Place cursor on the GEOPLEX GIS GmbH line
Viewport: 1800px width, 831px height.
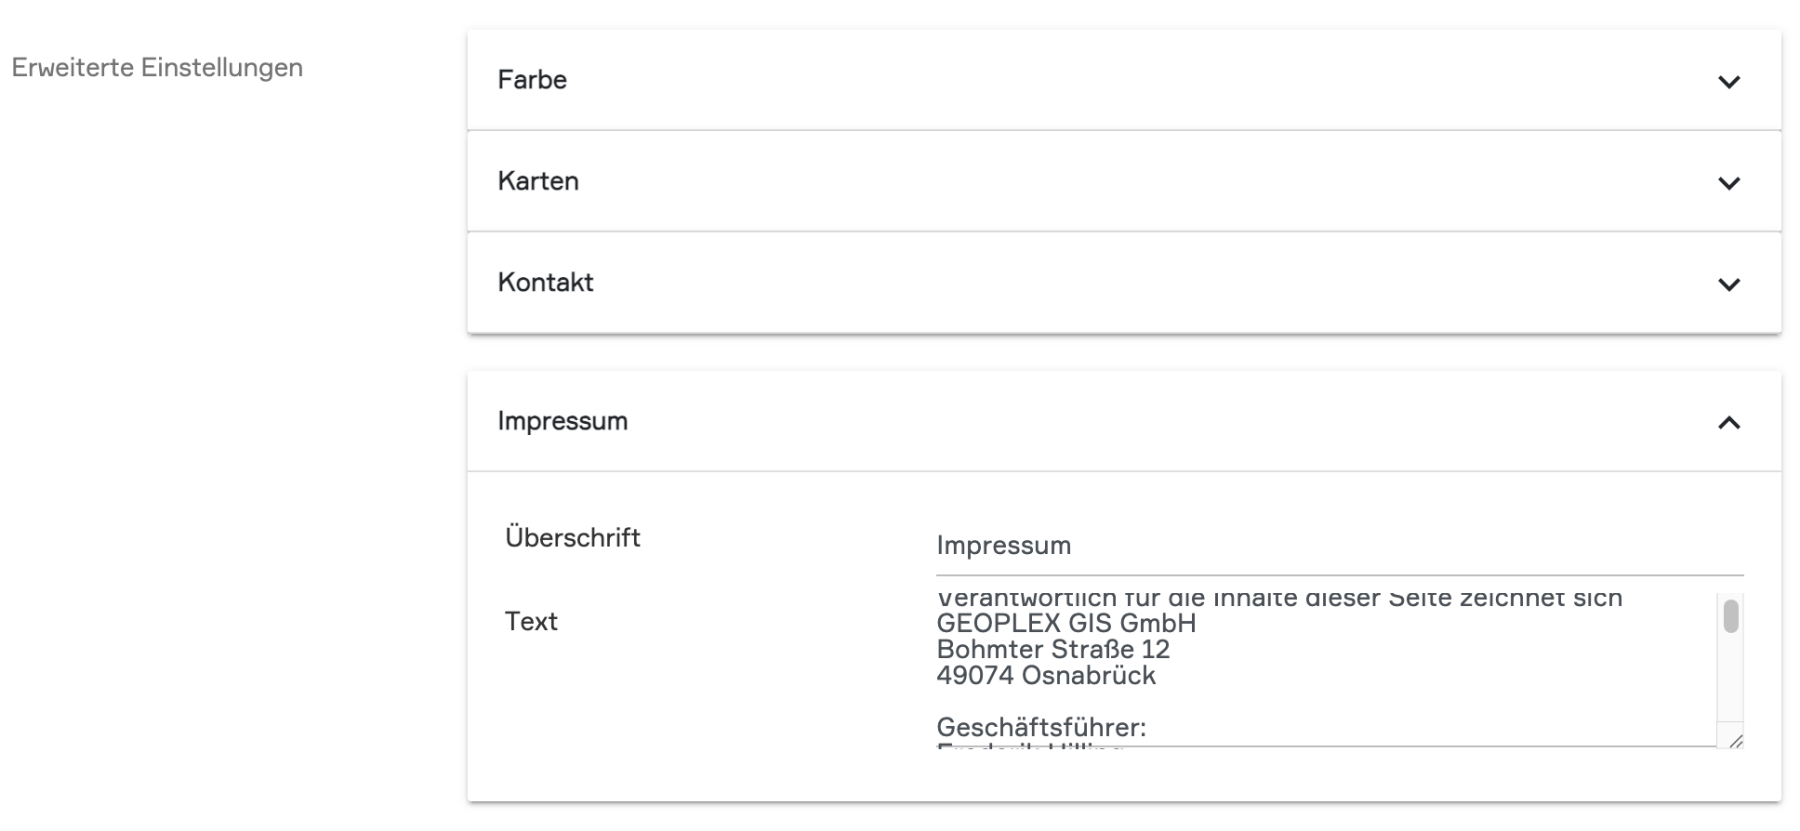(1066, 624)
